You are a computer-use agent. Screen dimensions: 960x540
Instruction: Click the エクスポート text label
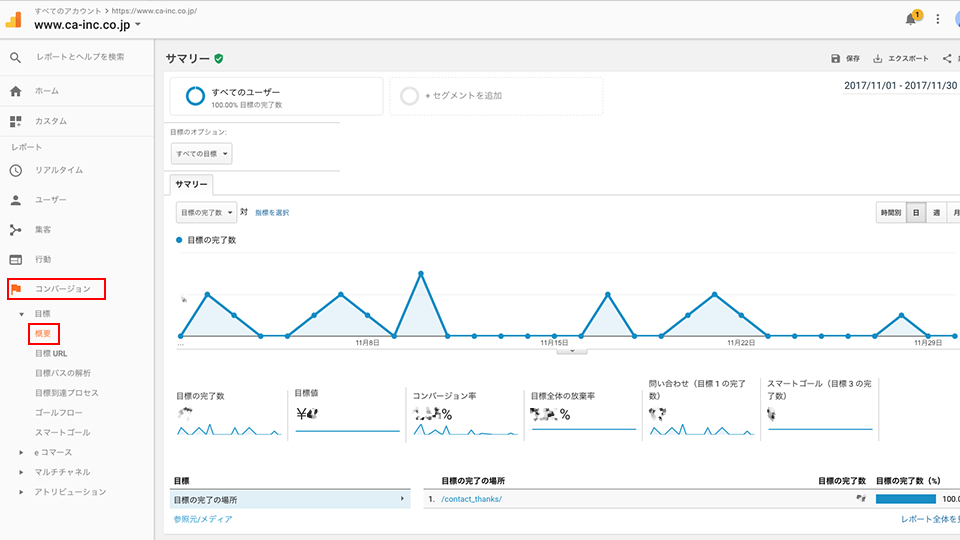pyautogui.click(x=908, y=59)
